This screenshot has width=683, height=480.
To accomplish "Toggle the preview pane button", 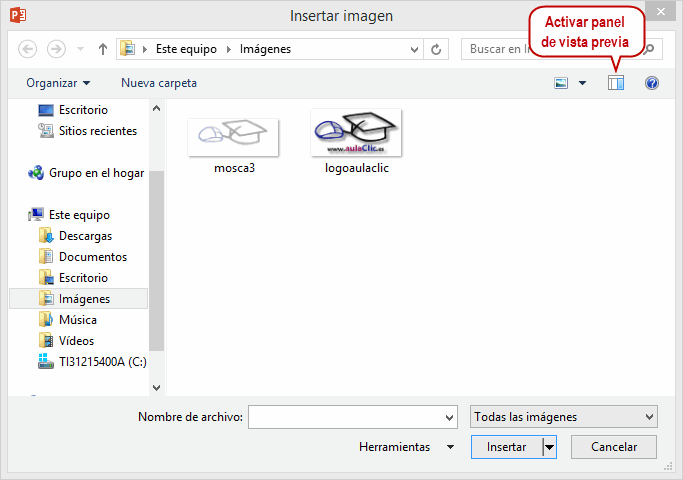I will (x=616, y=83).
